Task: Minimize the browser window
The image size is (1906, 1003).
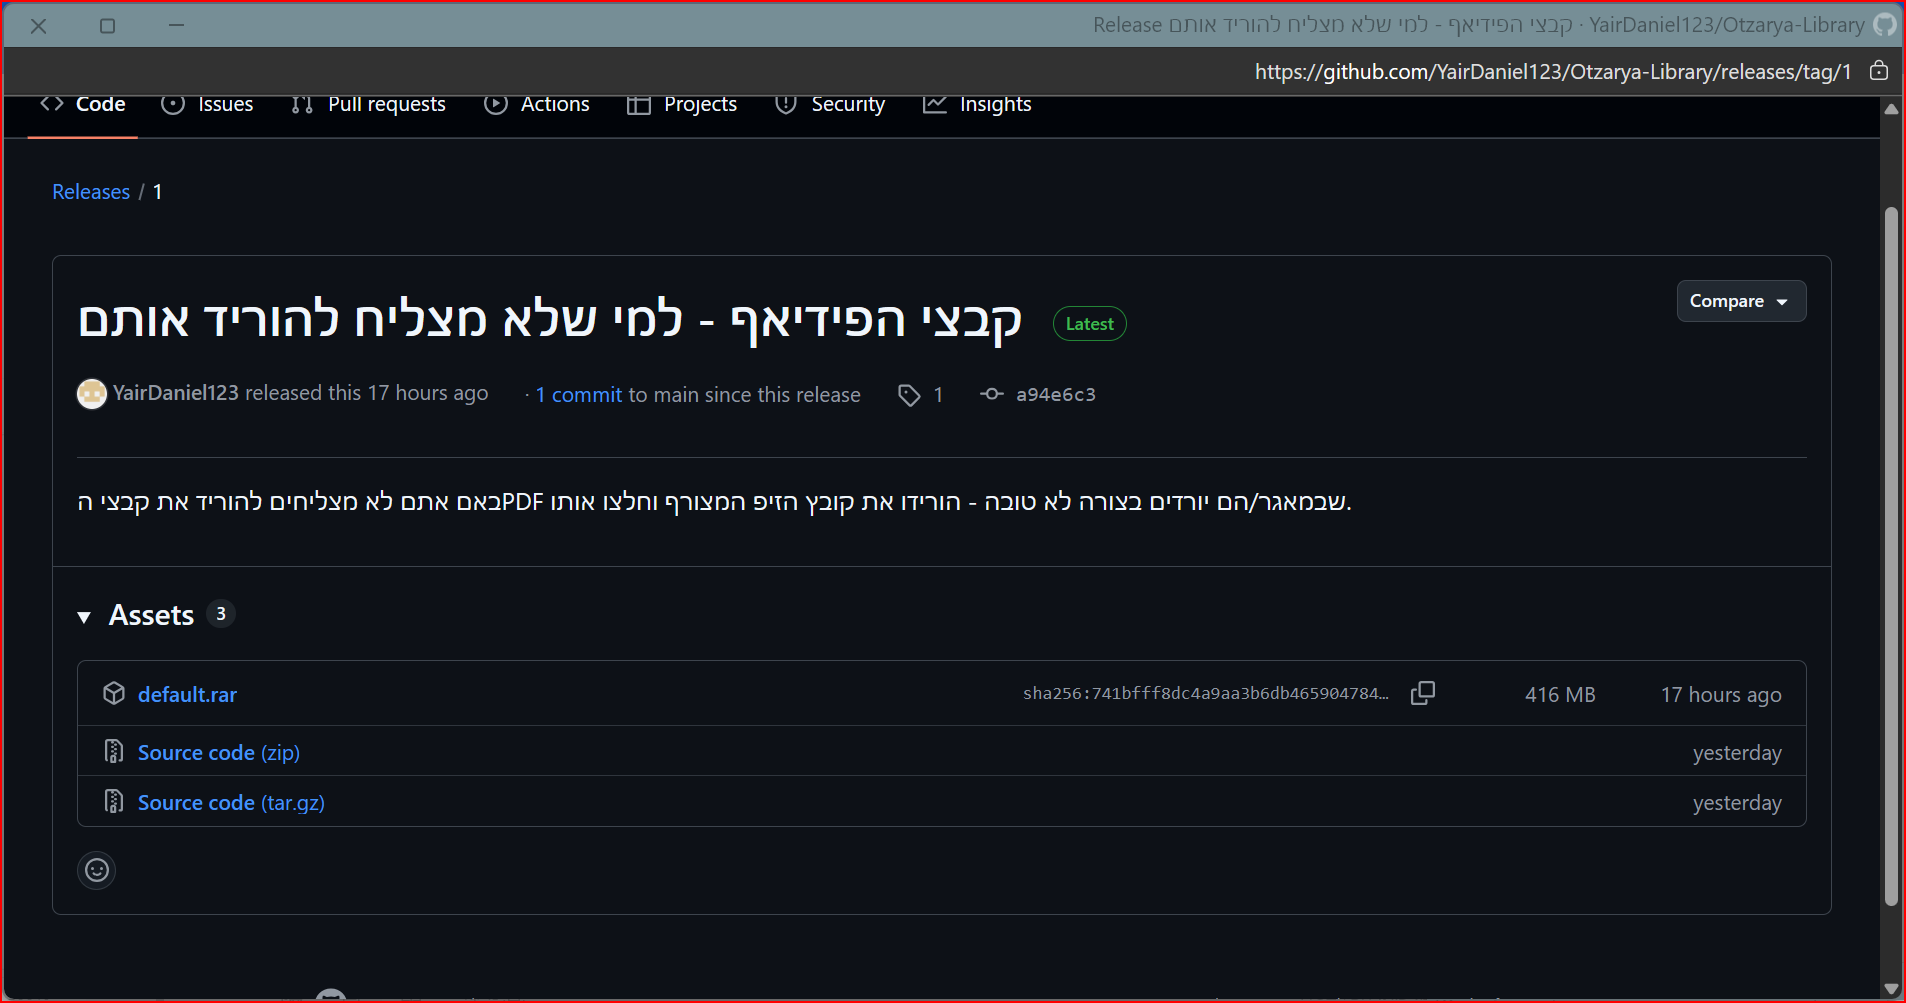Action: tap(177, 25)
